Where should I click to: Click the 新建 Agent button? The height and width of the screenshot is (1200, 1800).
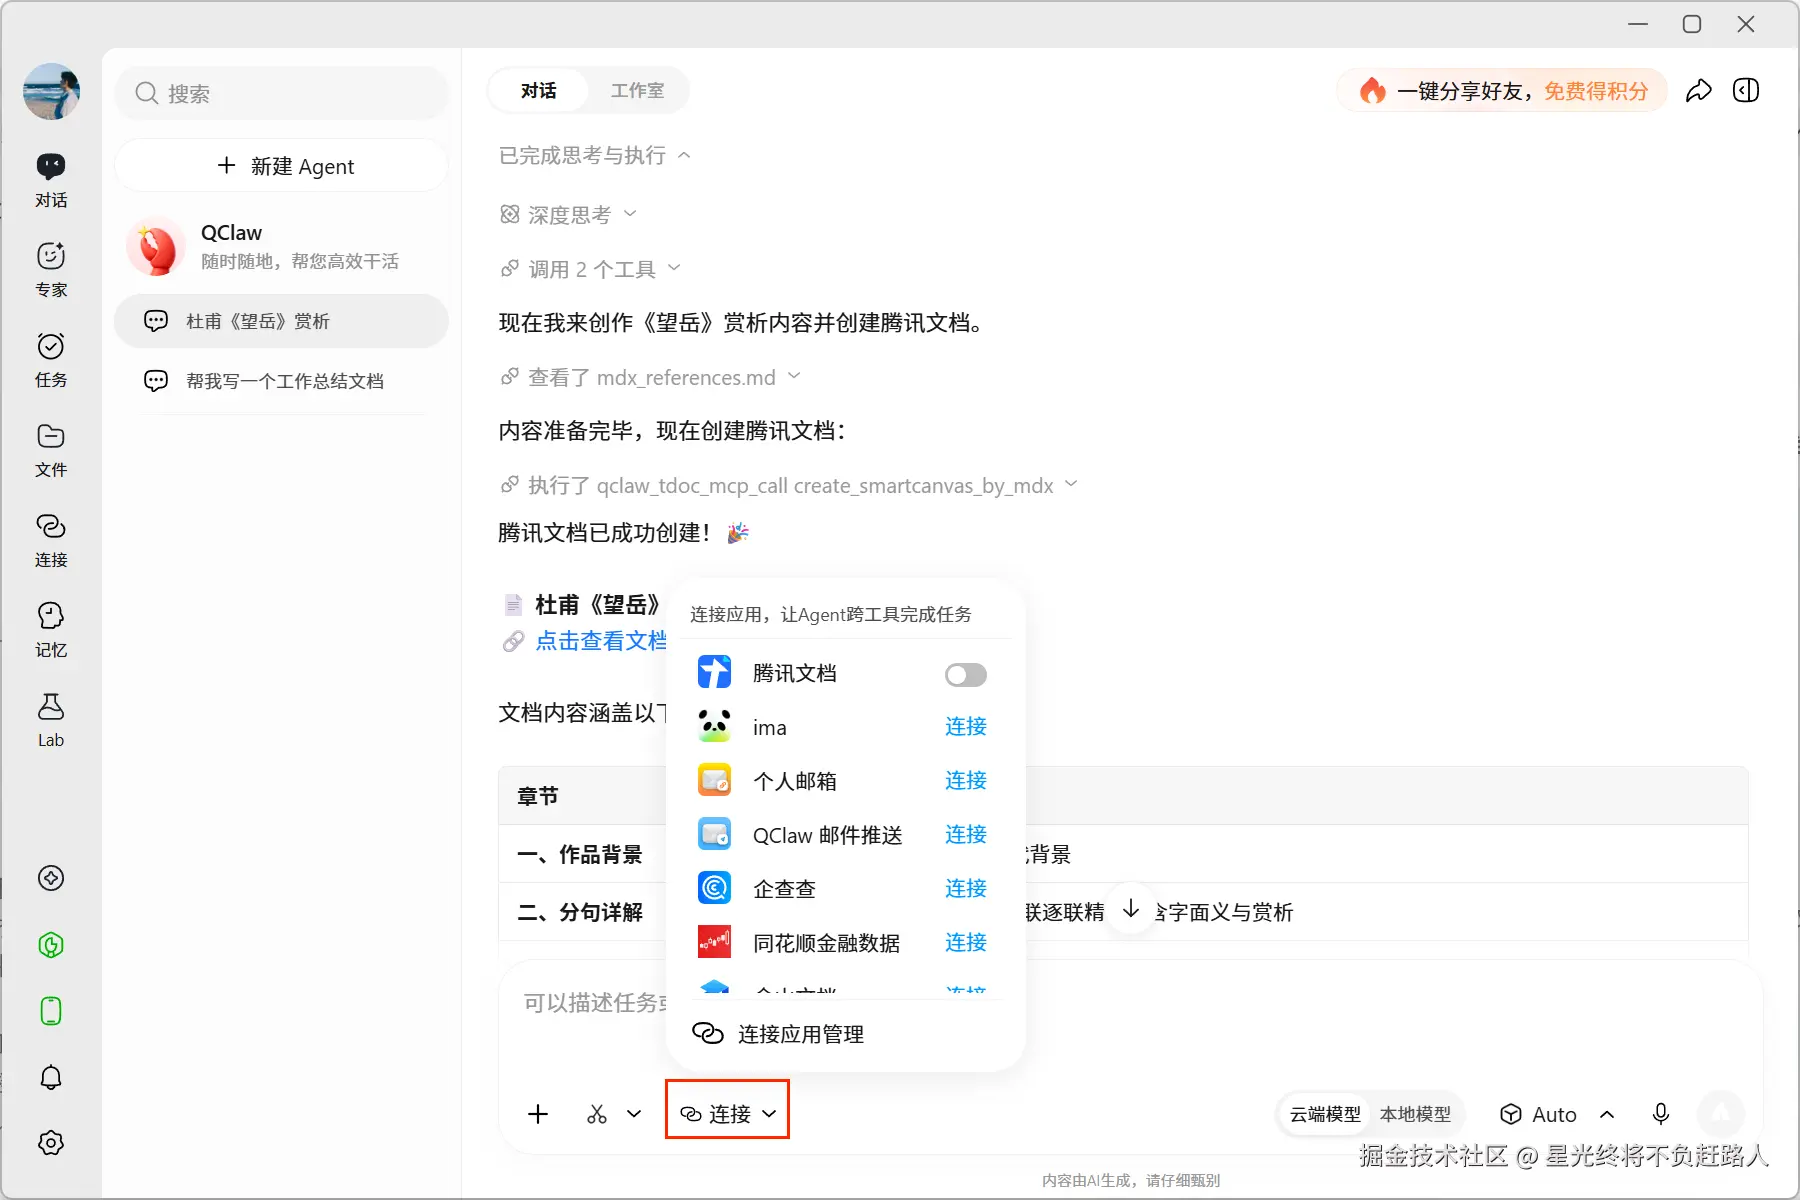281,165
